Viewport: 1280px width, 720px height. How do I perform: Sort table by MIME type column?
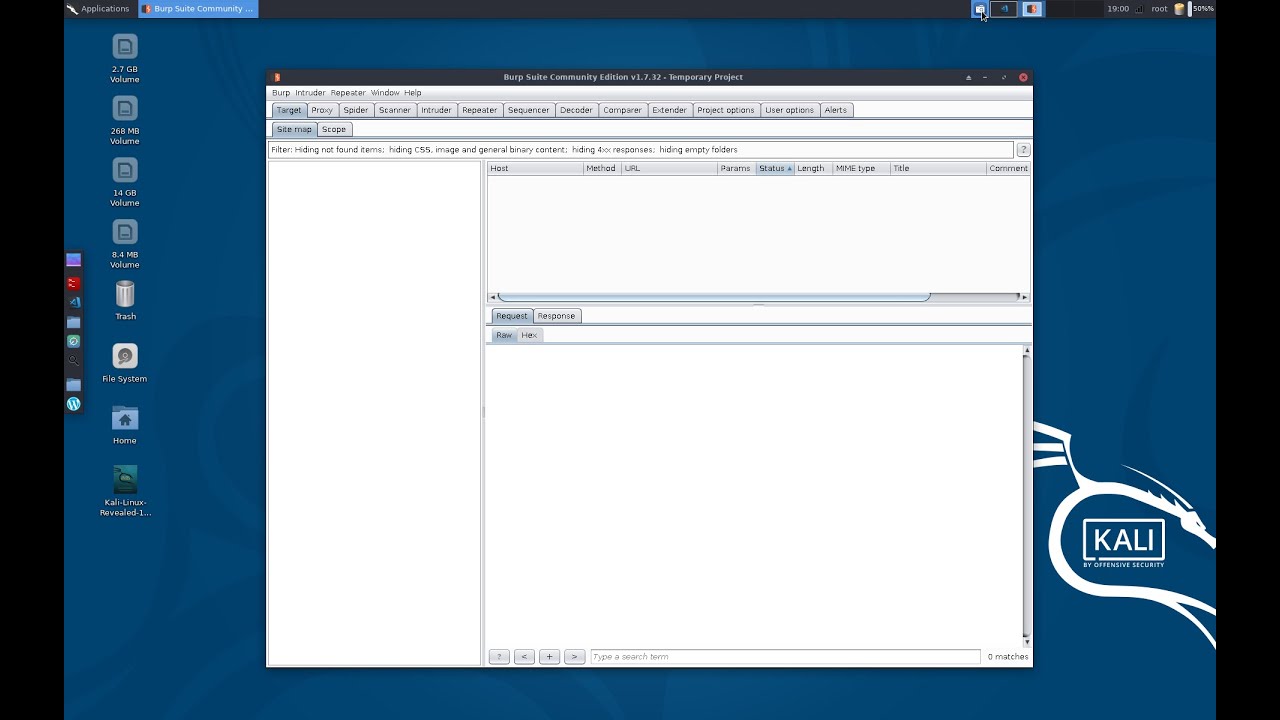(x=861, y=168)
